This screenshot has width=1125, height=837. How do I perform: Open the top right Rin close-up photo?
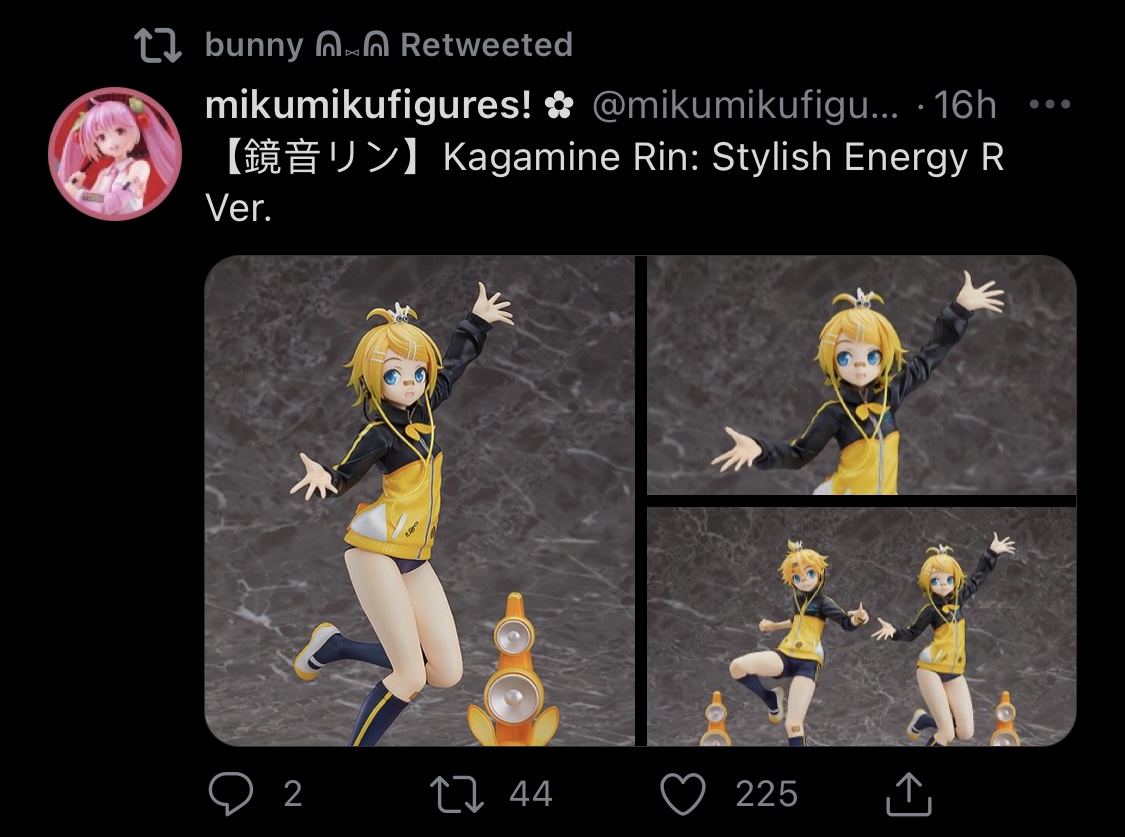pos(861,375)
